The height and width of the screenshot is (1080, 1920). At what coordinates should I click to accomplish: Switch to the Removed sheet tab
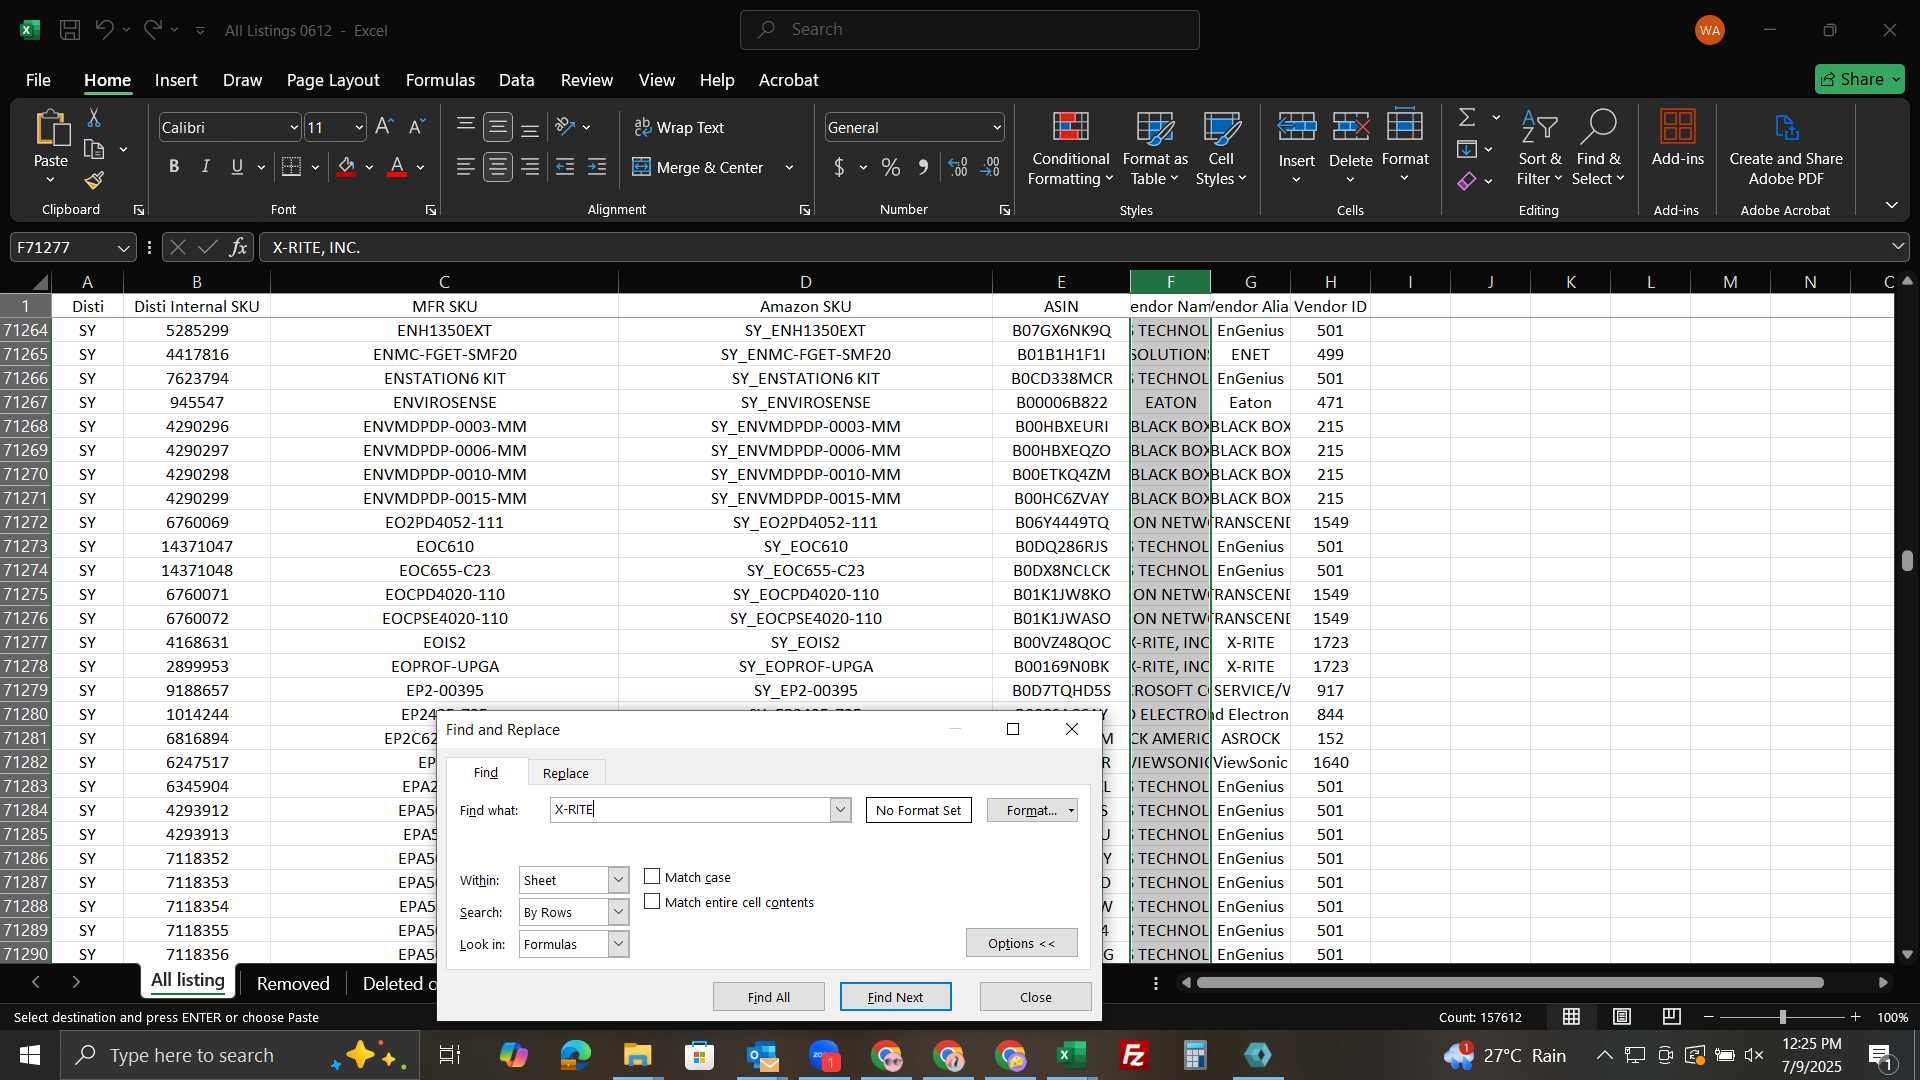point(293,983)
